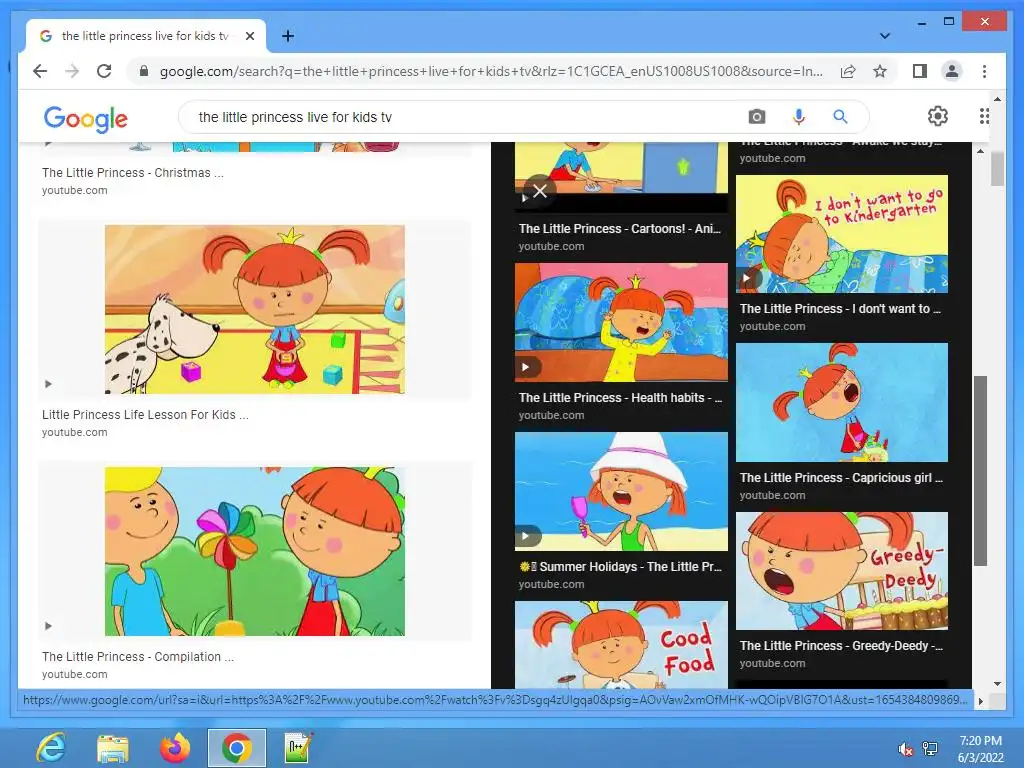Open the 'Capricious girl' video thumbnail

[x=842, y=402]
